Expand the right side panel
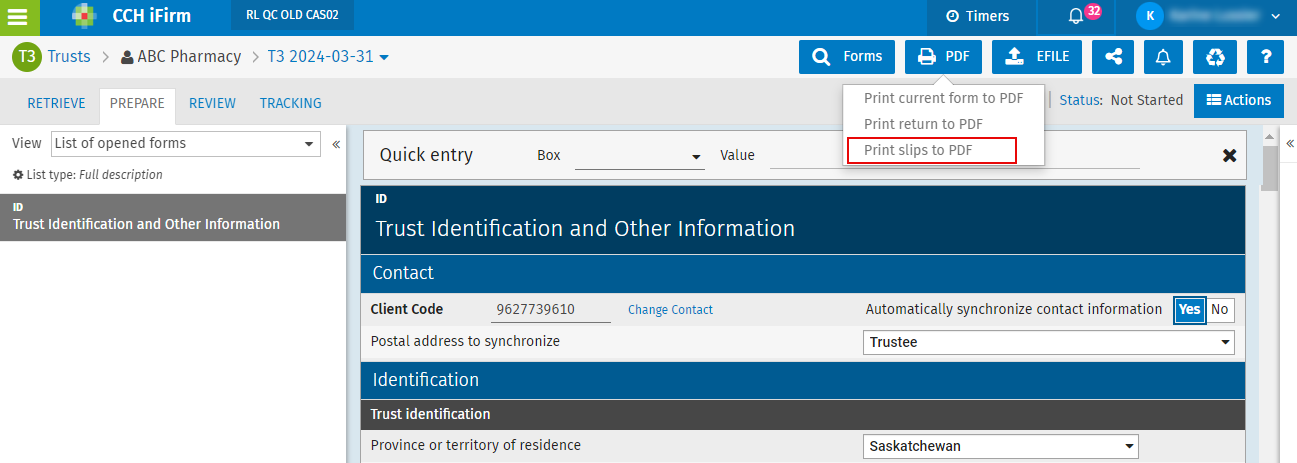The image size is (1297, 463). coord(1289,144)
